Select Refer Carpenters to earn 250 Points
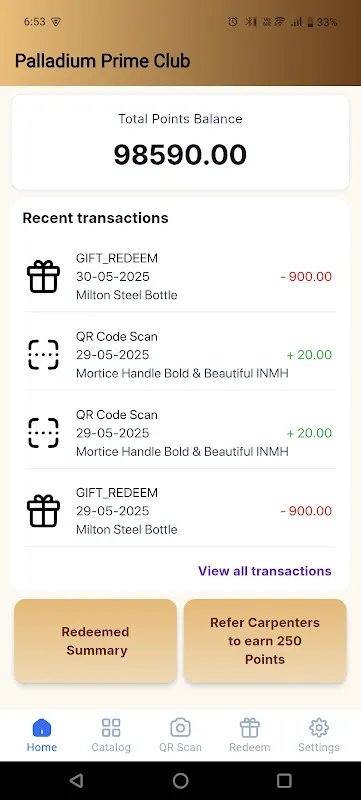 [x=265, y=641]
